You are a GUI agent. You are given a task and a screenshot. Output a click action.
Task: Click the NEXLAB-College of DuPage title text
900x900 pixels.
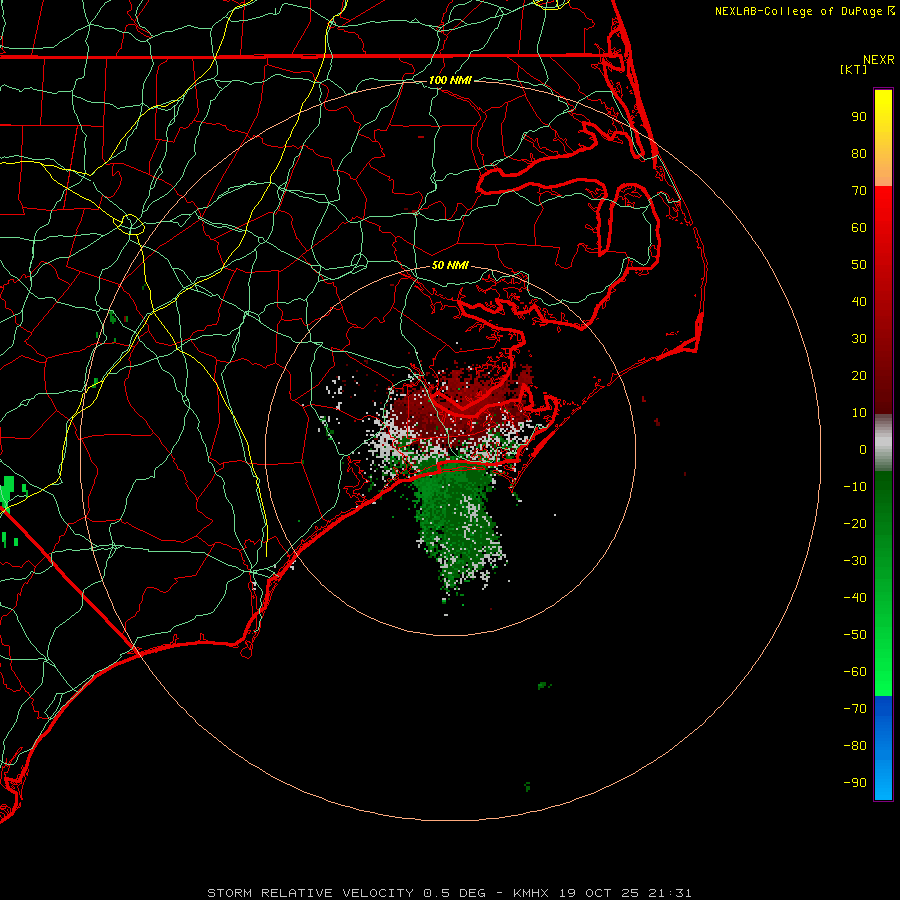805,11
